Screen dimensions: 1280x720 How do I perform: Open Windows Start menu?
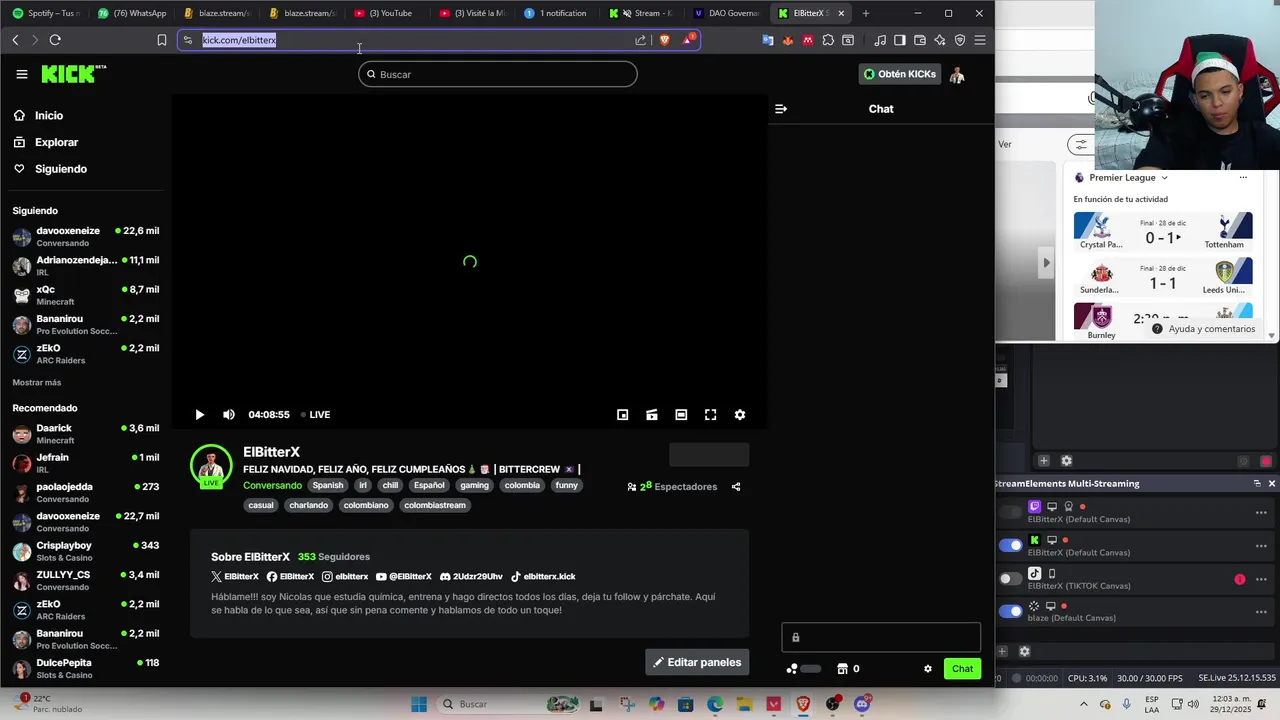tap(419, 704)
